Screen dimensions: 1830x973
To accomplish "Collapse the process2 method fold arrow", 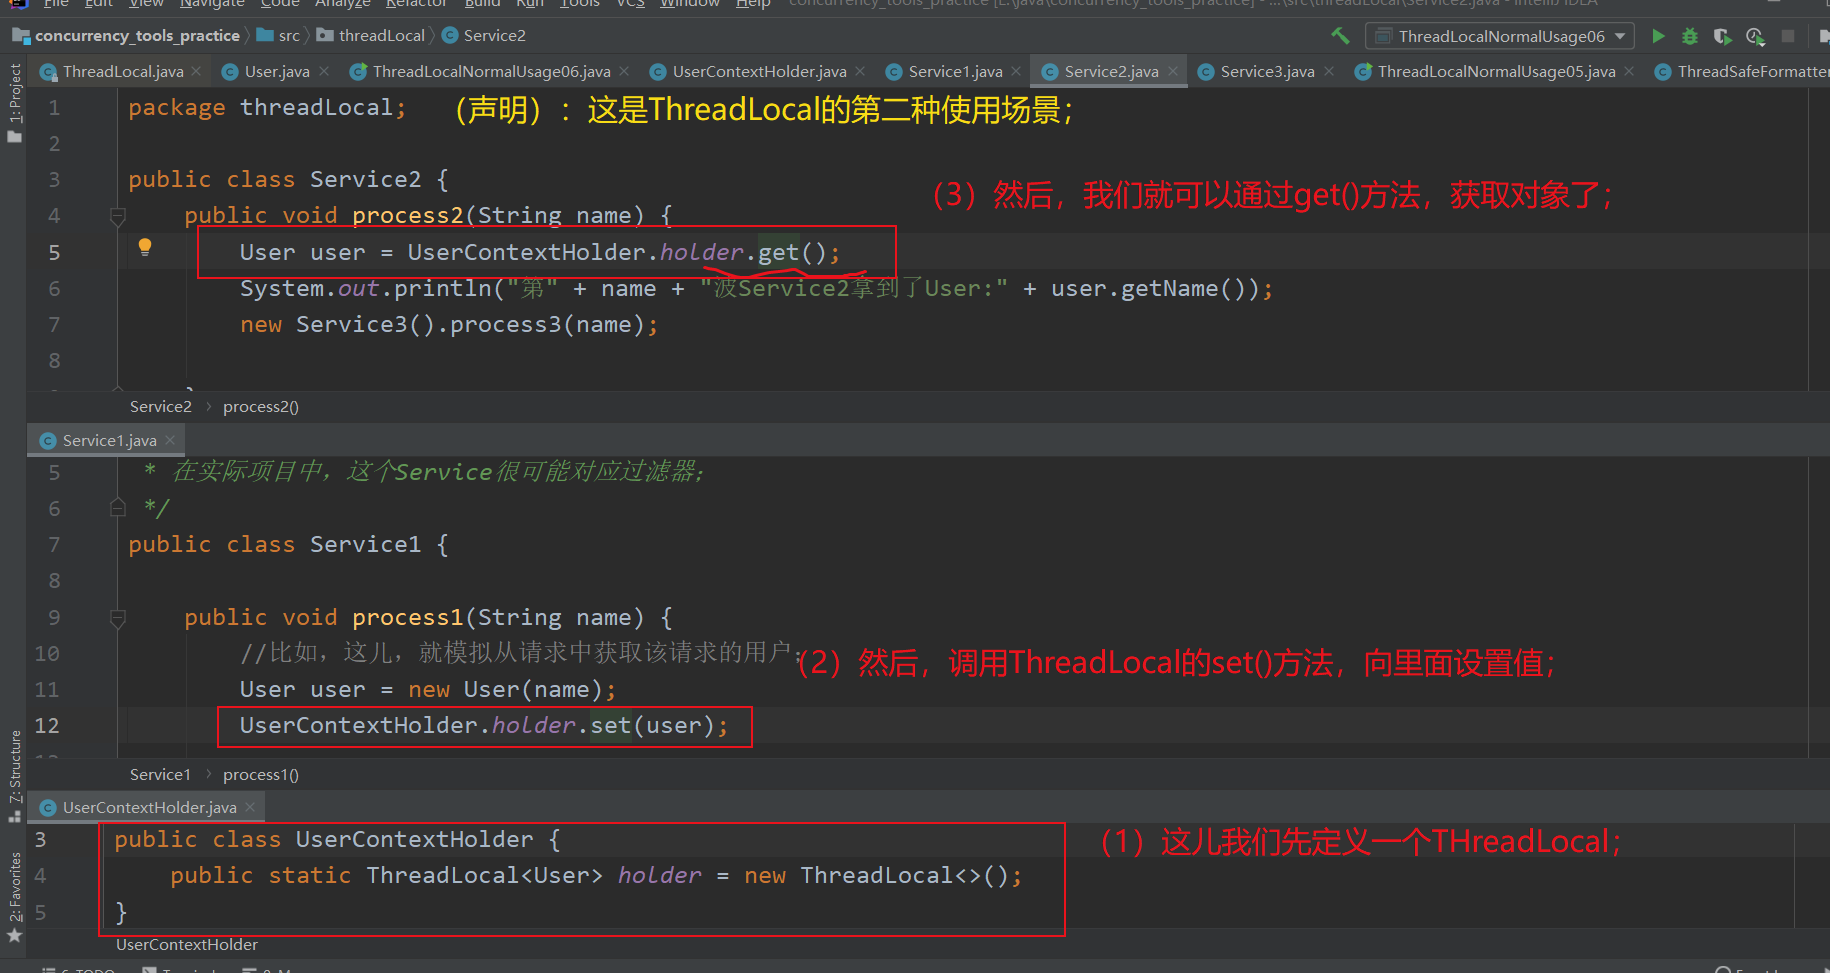I will pos(117,215).
